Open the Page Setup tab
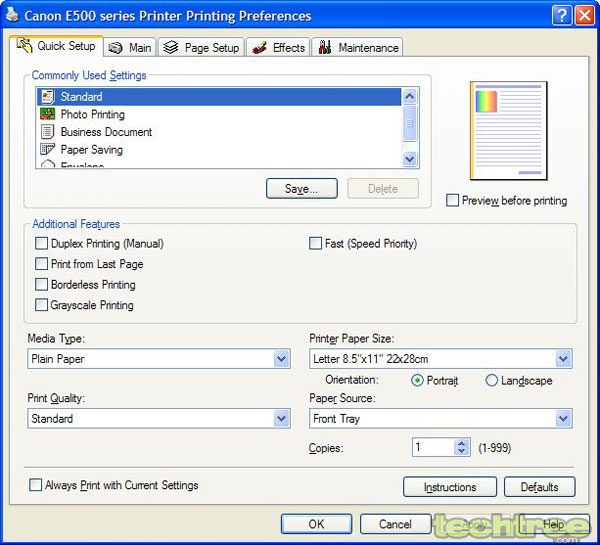The image size is (600, 545). click(x=201, y=47)
